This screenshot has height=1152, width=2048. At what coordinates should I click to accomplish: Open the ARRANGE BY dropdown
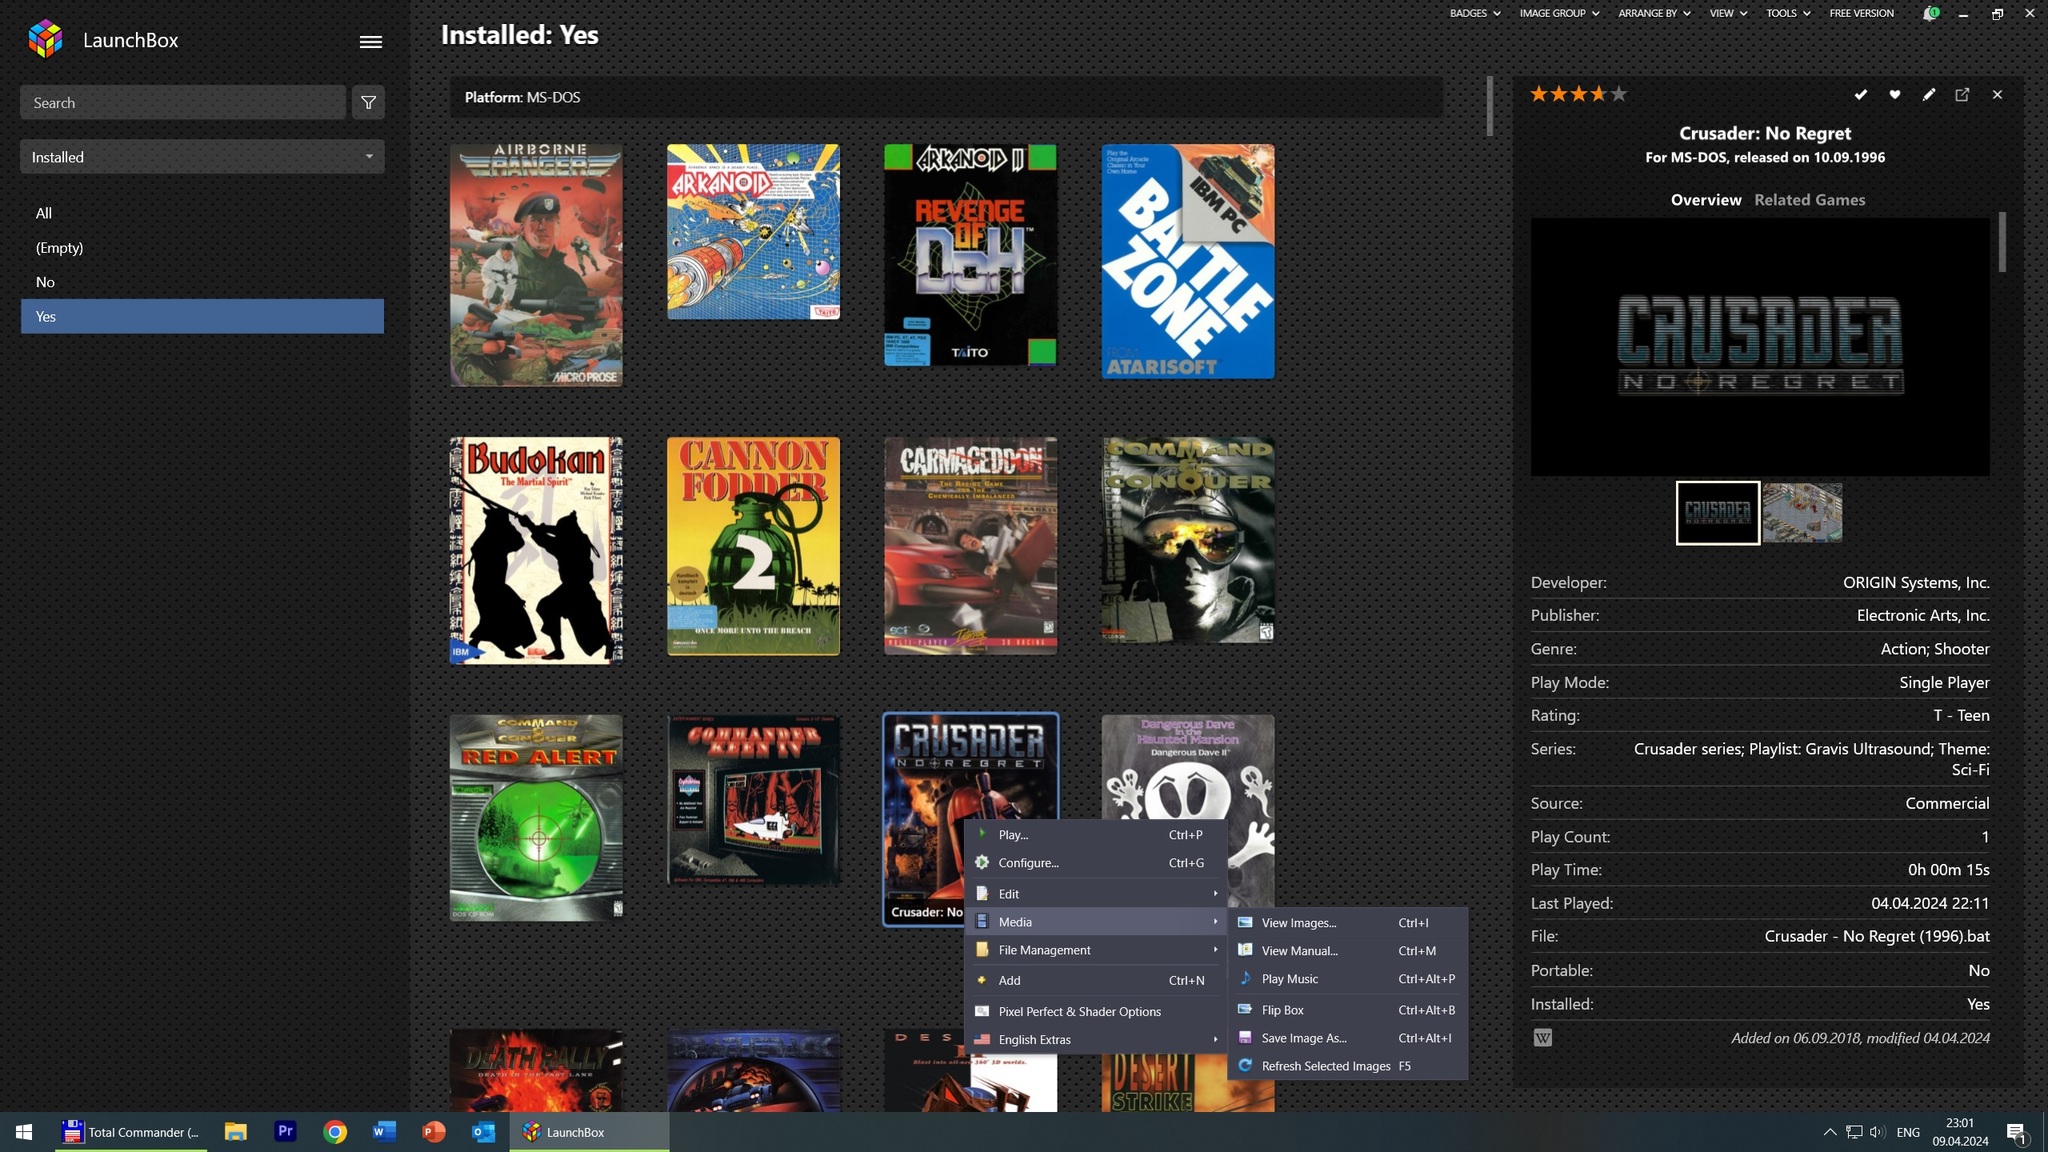[1654, 13]
